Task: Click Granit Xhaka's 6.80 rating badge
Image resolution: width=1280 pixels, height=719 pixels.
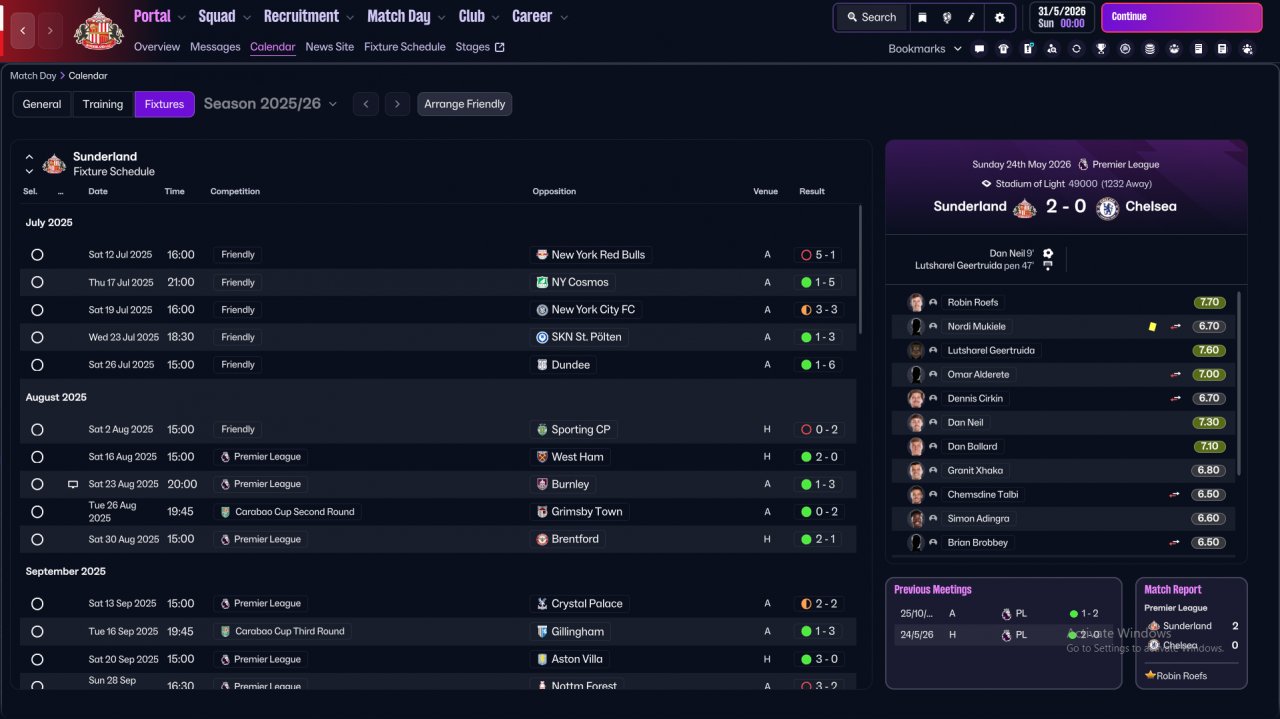Action: (1208, 471)
